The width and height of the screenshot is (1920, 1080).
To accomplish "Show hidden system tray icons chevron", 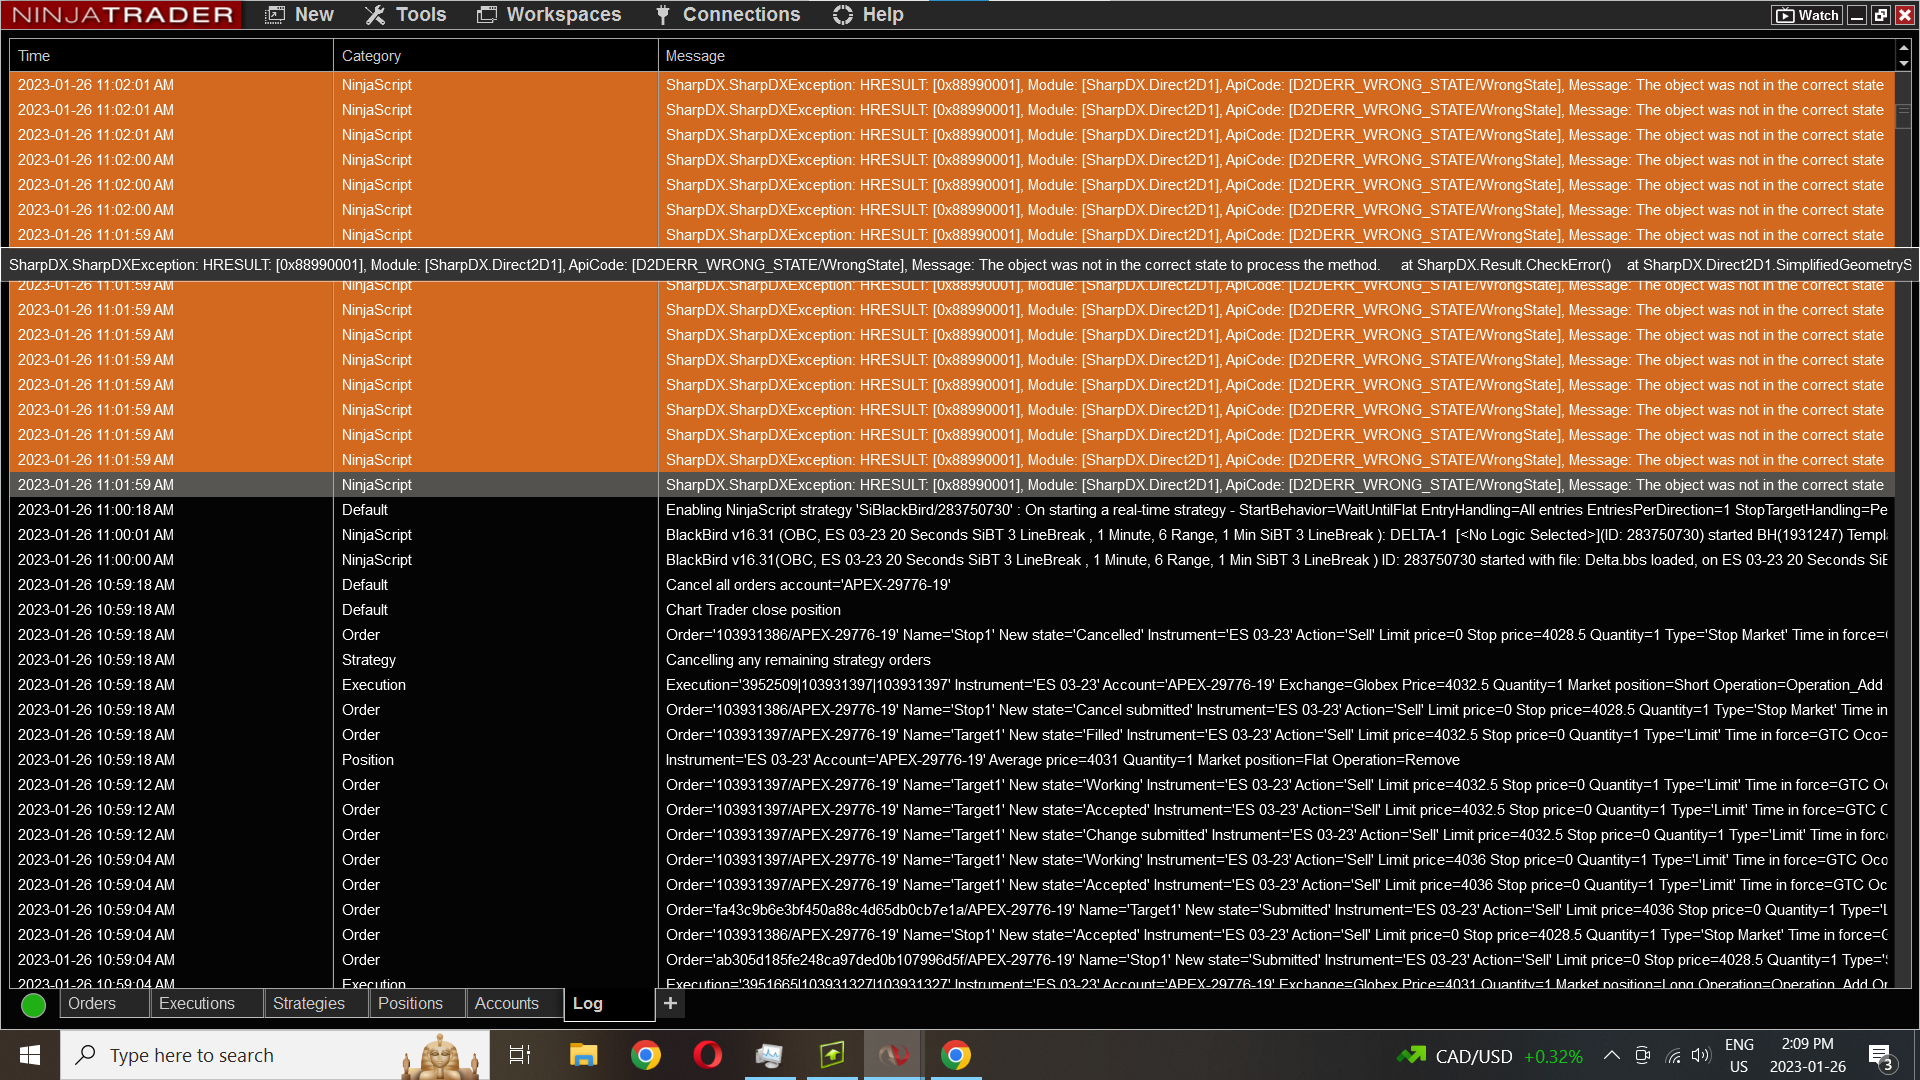I will tap(1612, 1055).
